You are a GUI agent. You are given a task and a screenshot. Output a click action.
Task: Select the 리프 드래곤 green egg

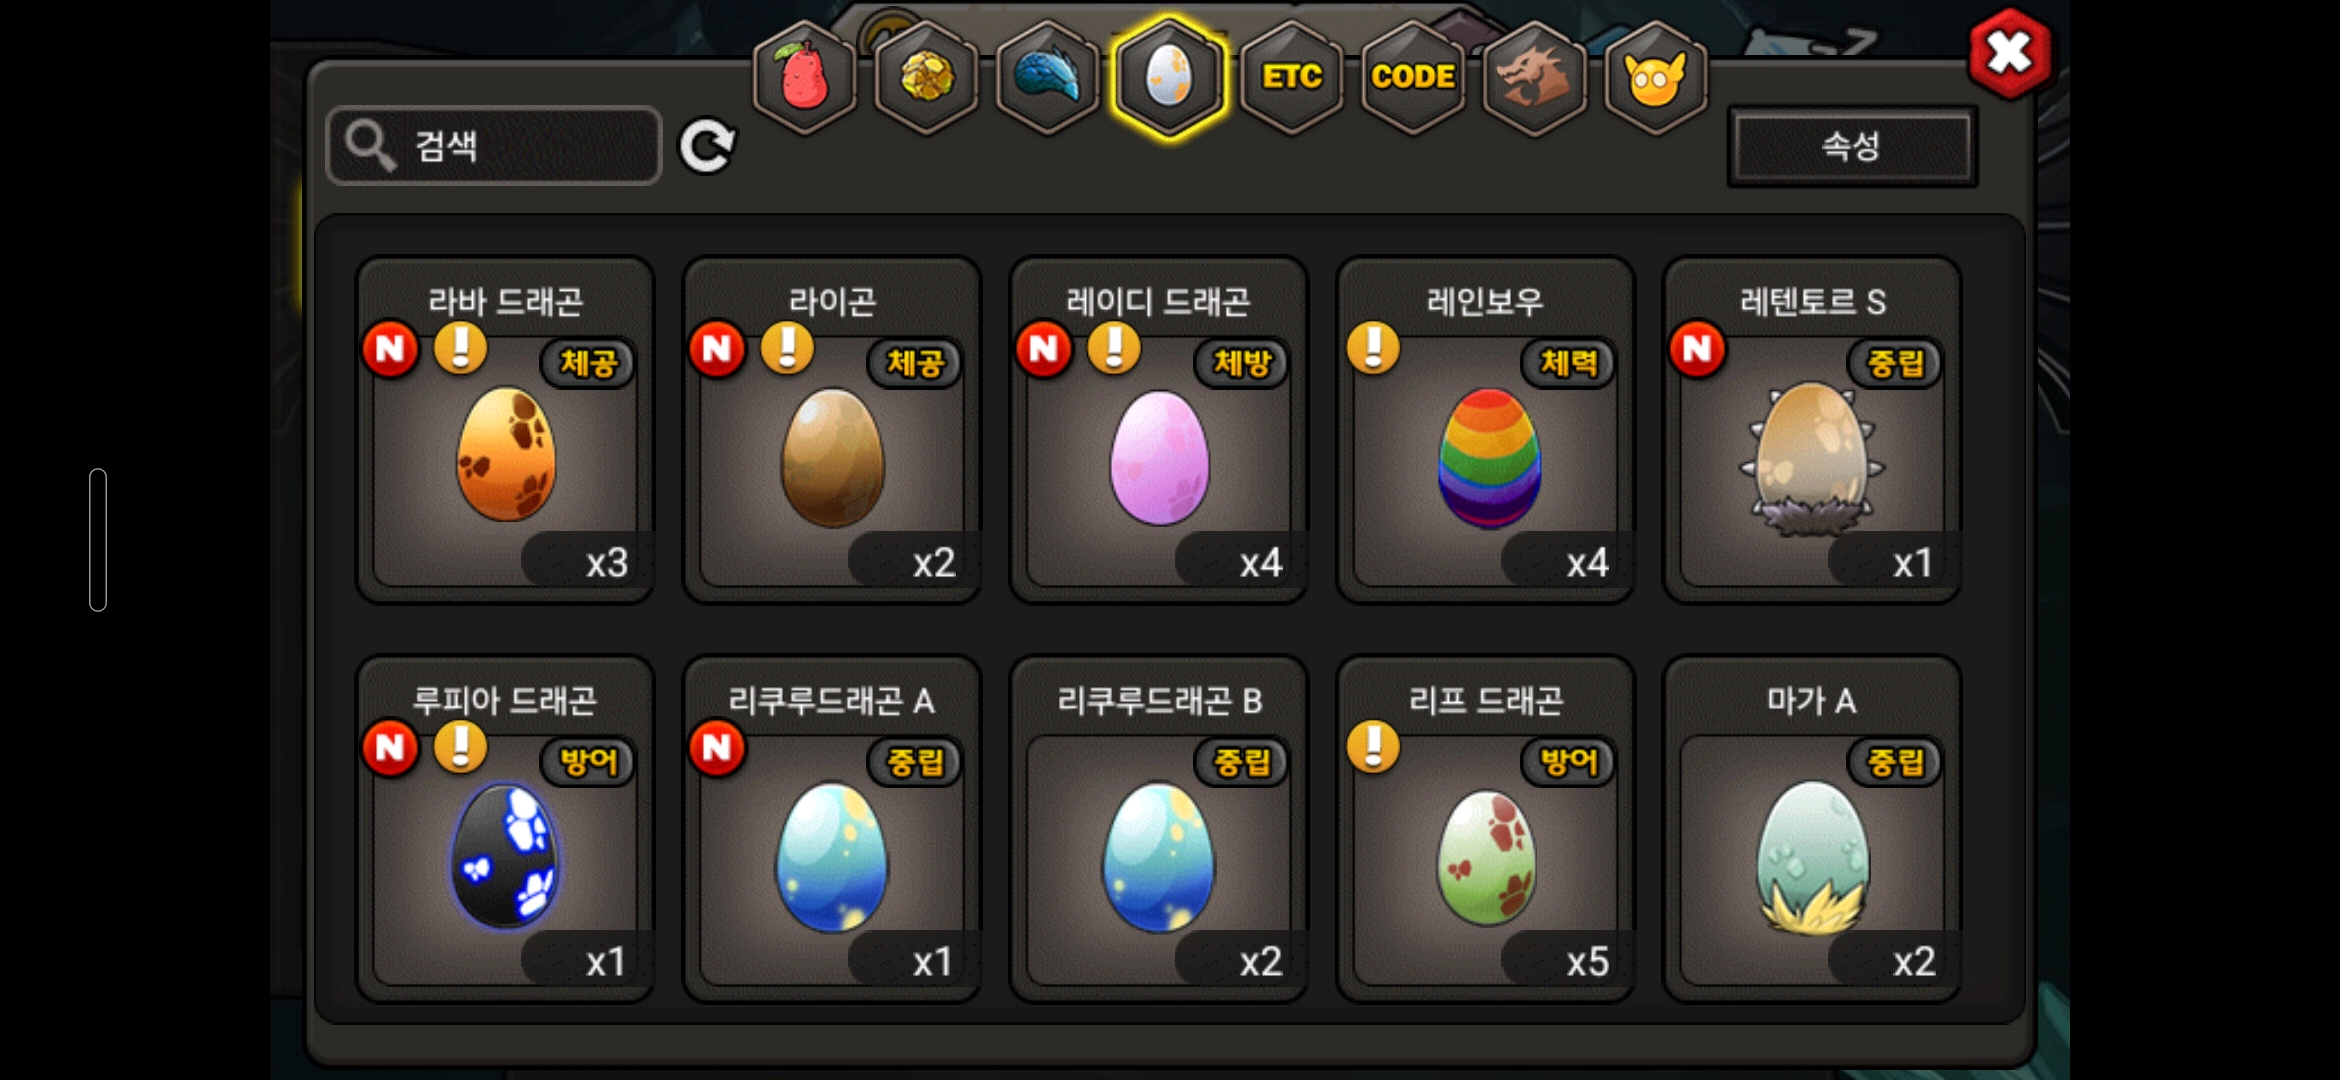click(1486, 829)
